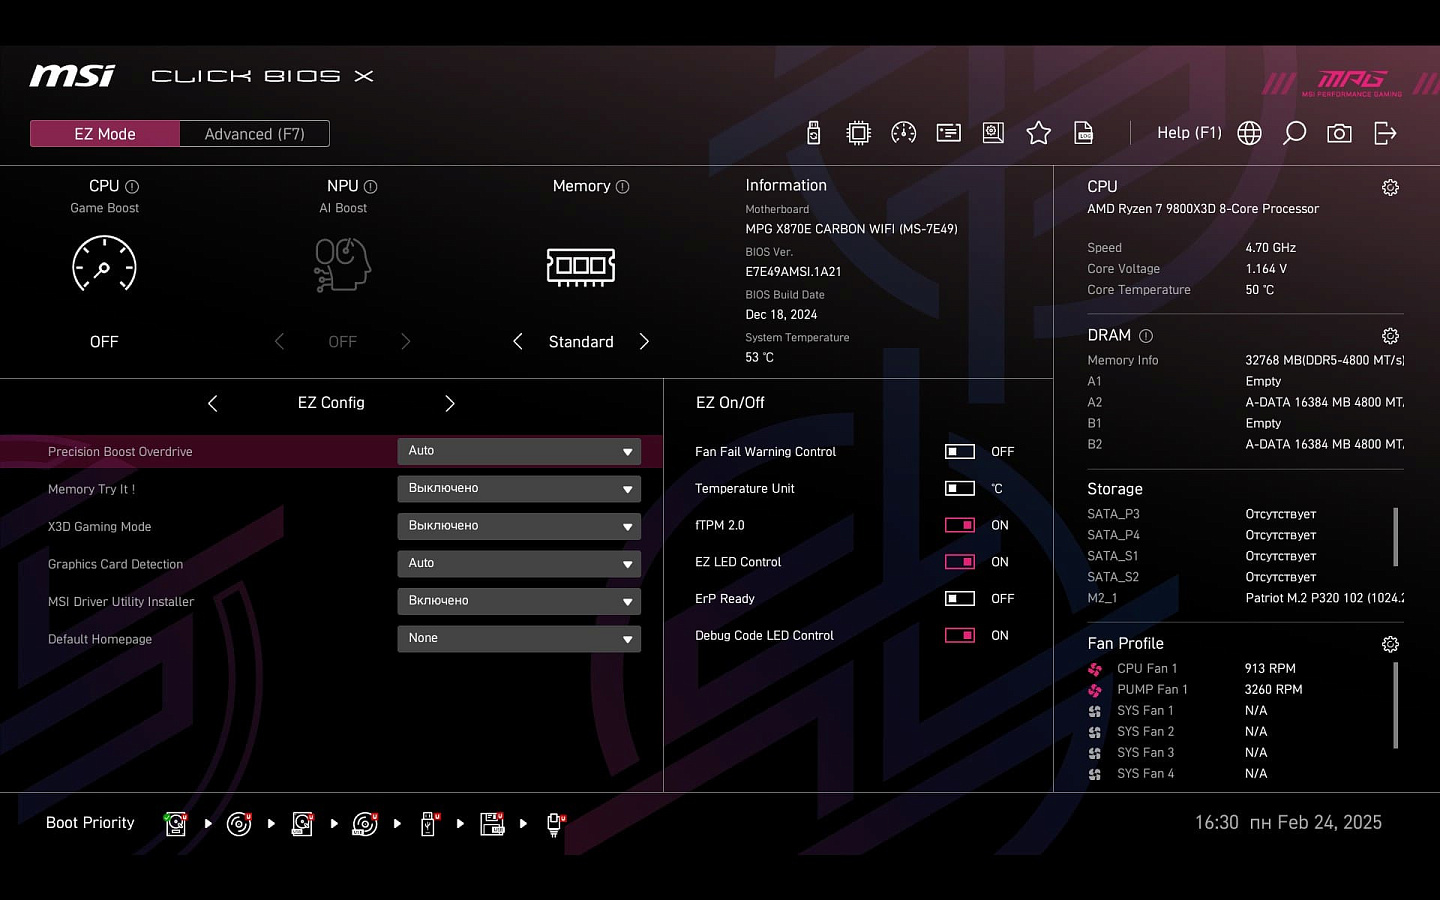Viewport: 1440px width, 900px height.
Task: Switch to Advanced (F7) mode
Action: [x=255, y=134]
